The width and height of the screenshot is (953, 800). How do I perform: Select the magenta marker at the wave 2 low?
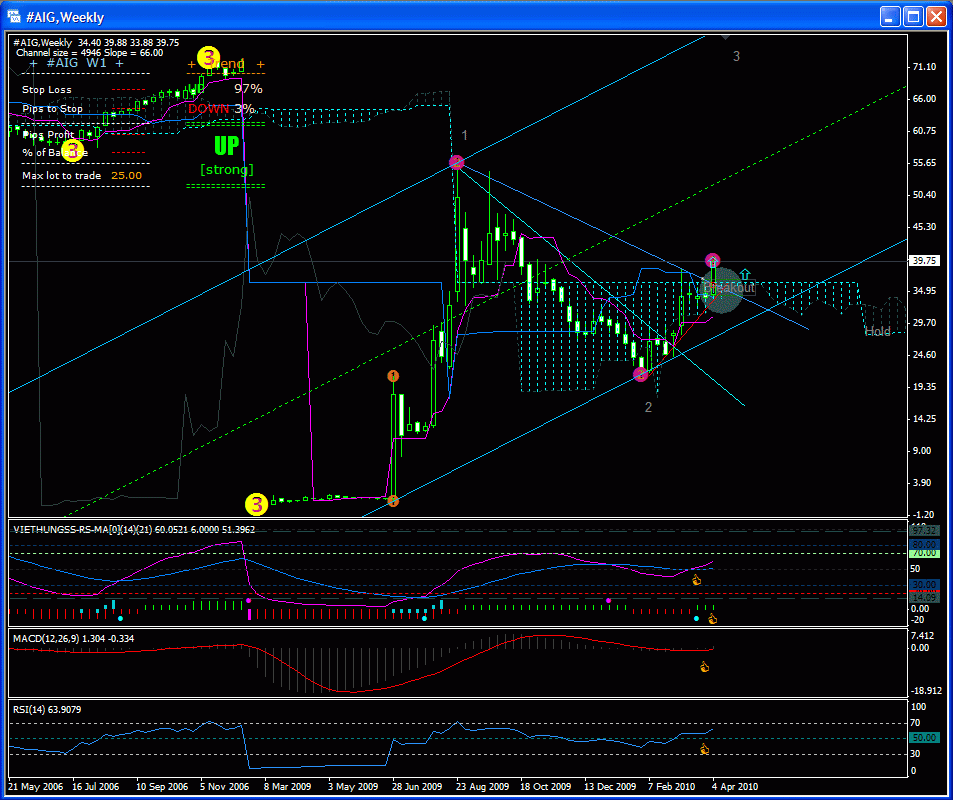pyautogui.click(x=641, y=375)
